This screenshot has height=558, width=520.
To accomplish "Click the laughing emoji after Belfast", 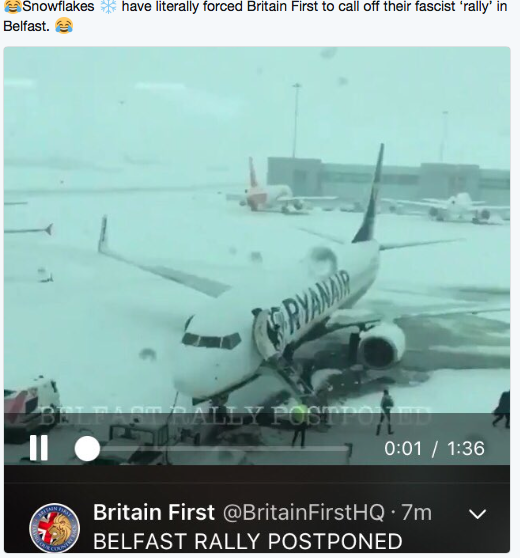I will pos(64,26).
